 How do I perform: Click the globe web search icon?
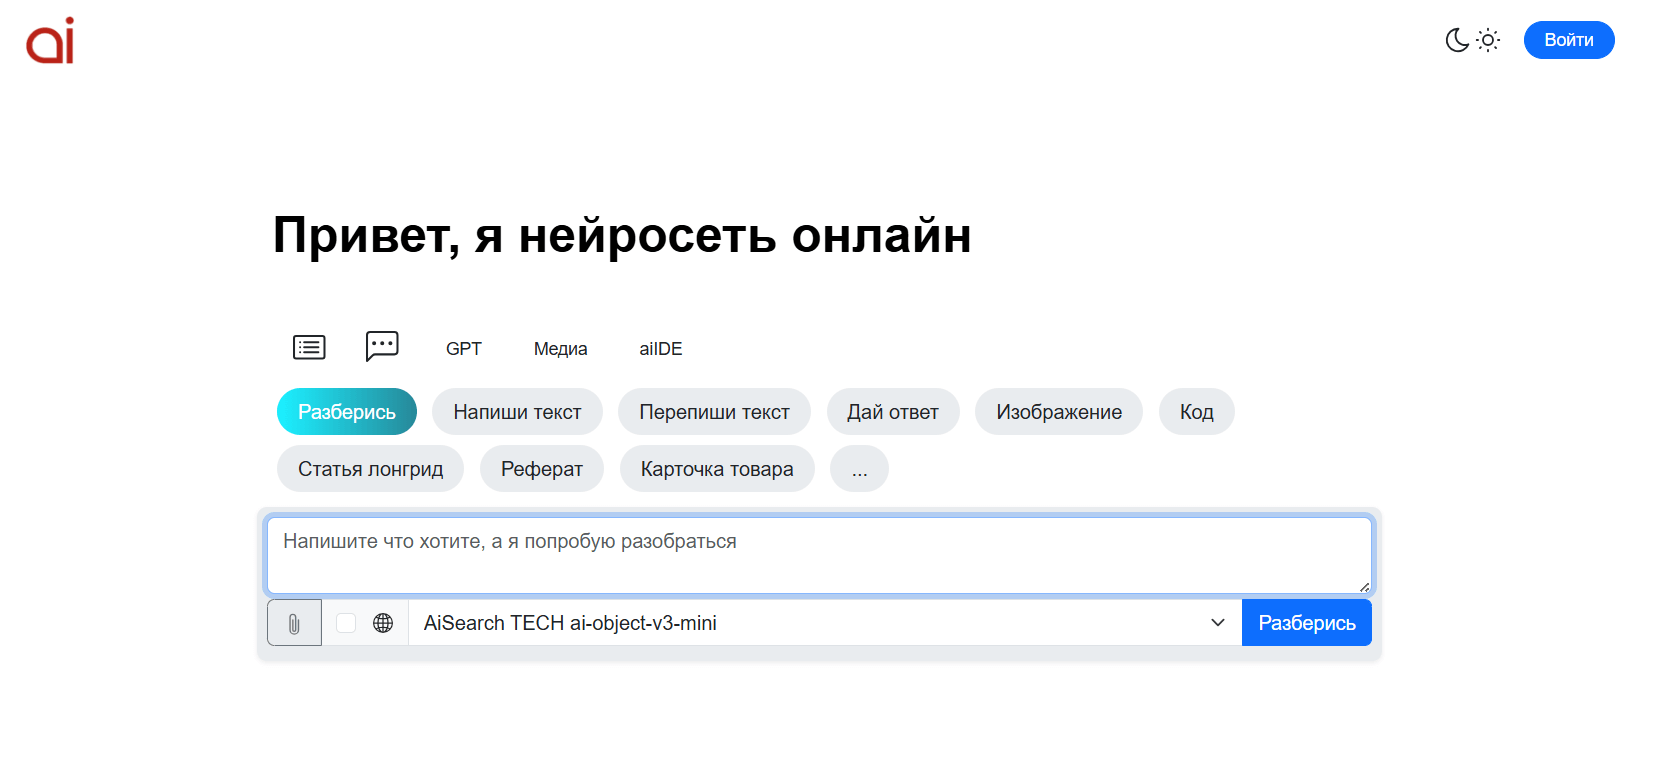383,623
